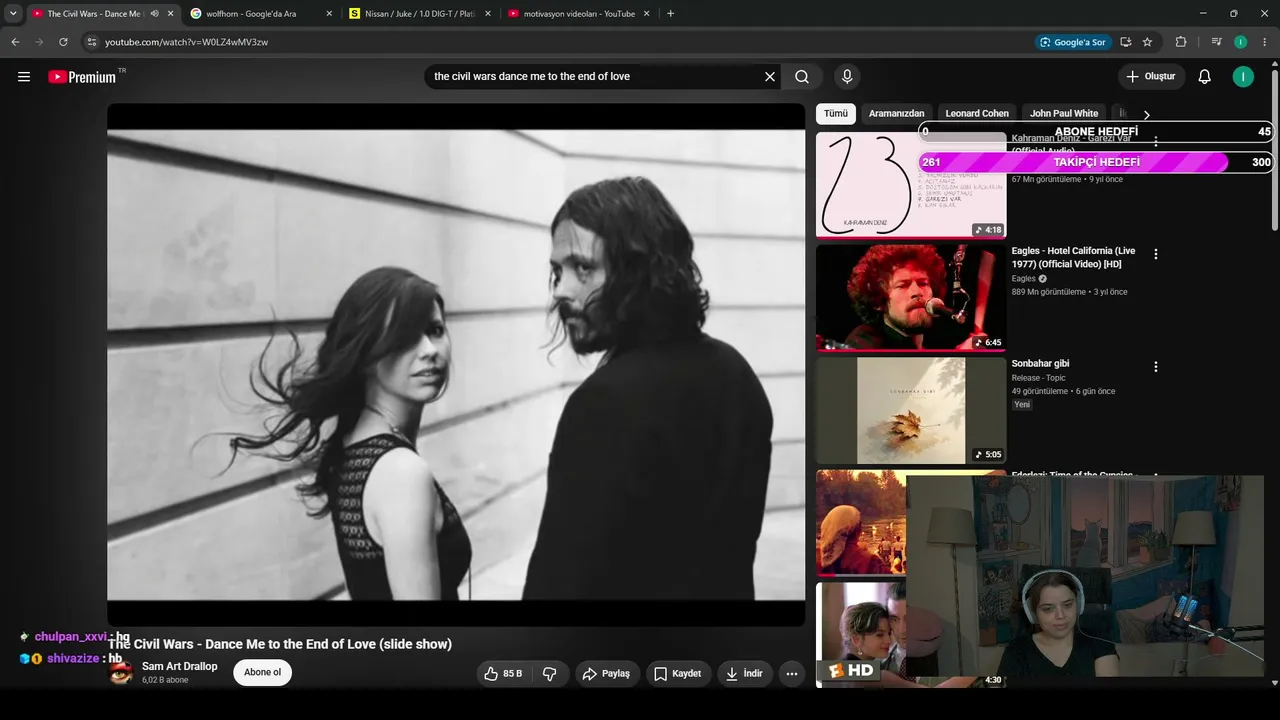Open the notifications bell
Image resolution: width=1280 pixels, height=720 pixels.
pos(1205,77)
